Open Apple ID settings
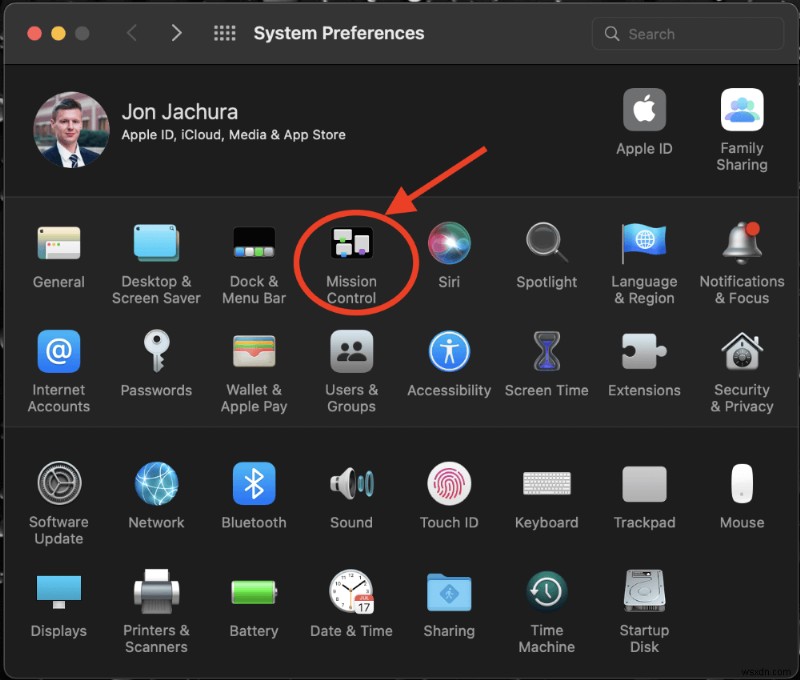Image resolution: width=800 pixels, height=680 pixels. point(644,110)
